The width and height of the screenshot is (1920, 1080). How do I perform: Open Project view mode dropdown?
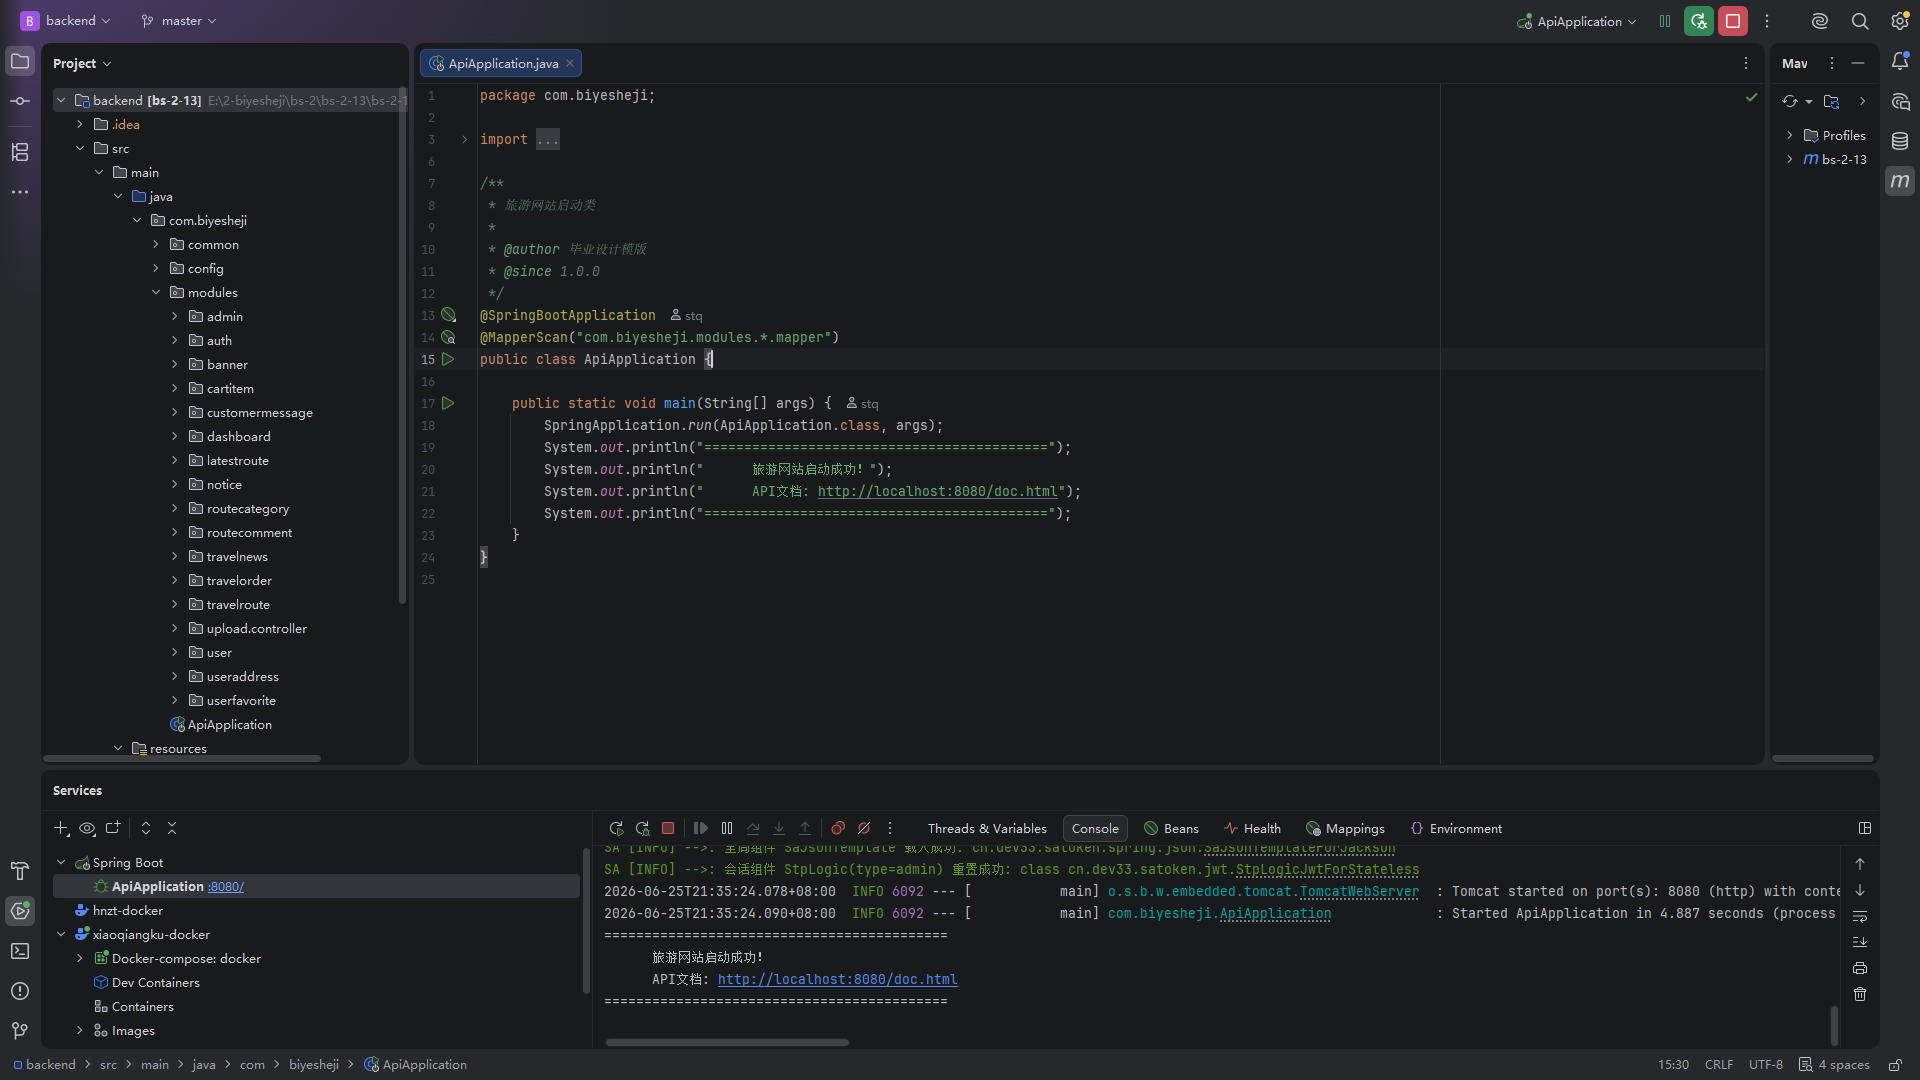pos(82,63)
